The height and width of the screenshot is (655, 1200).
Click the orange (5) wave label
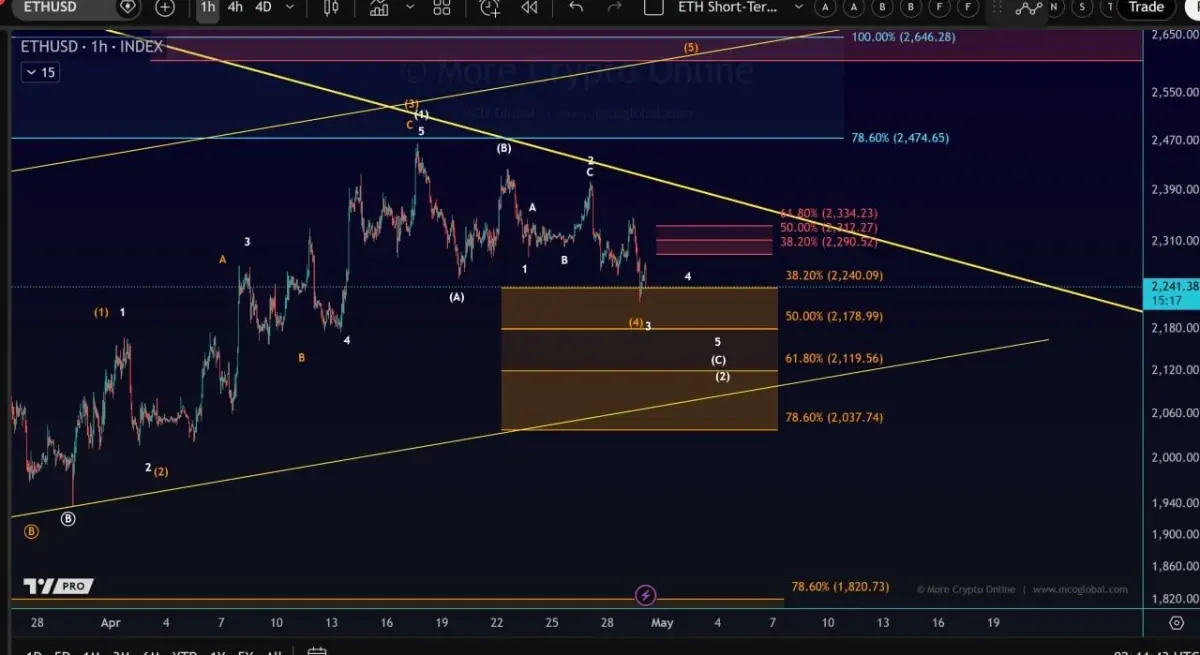691,48
